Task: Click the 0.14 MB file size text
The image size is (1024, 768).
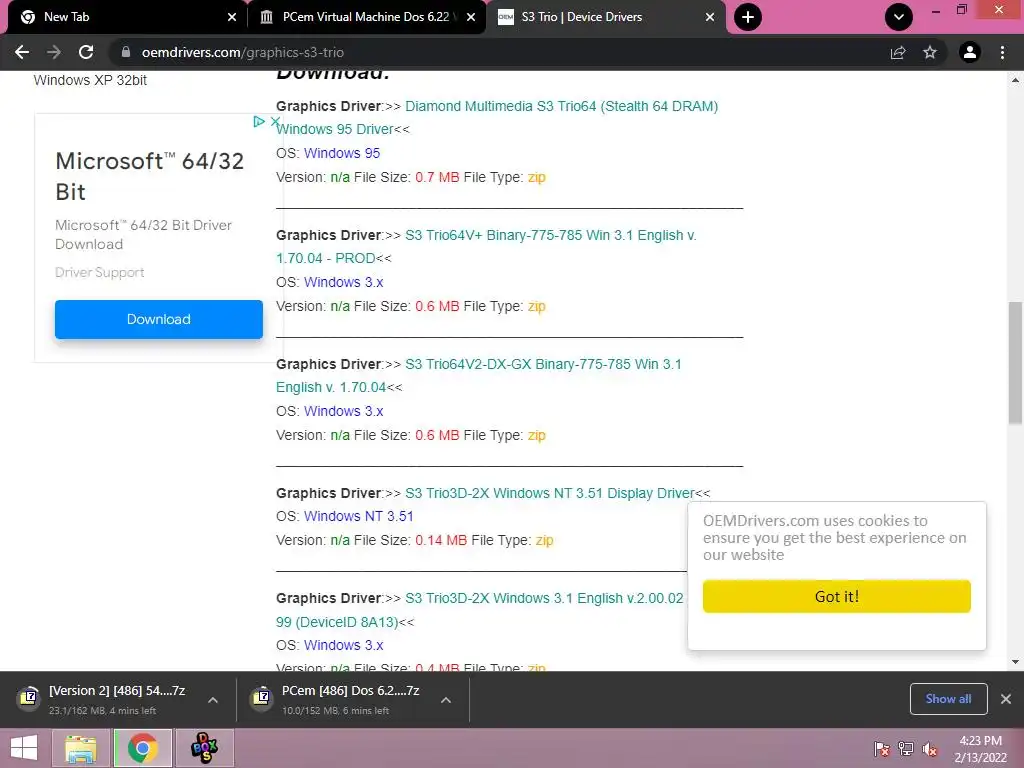Action: 441,540
